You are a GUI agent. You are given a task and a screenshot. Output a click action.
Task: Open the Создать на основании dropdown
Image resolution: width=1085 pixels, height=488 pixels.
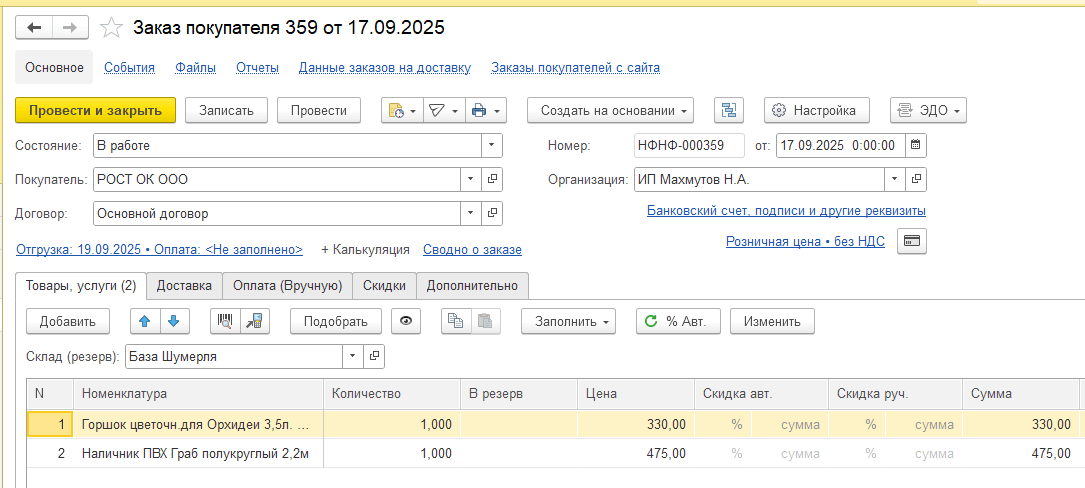(x=610, y=110)
